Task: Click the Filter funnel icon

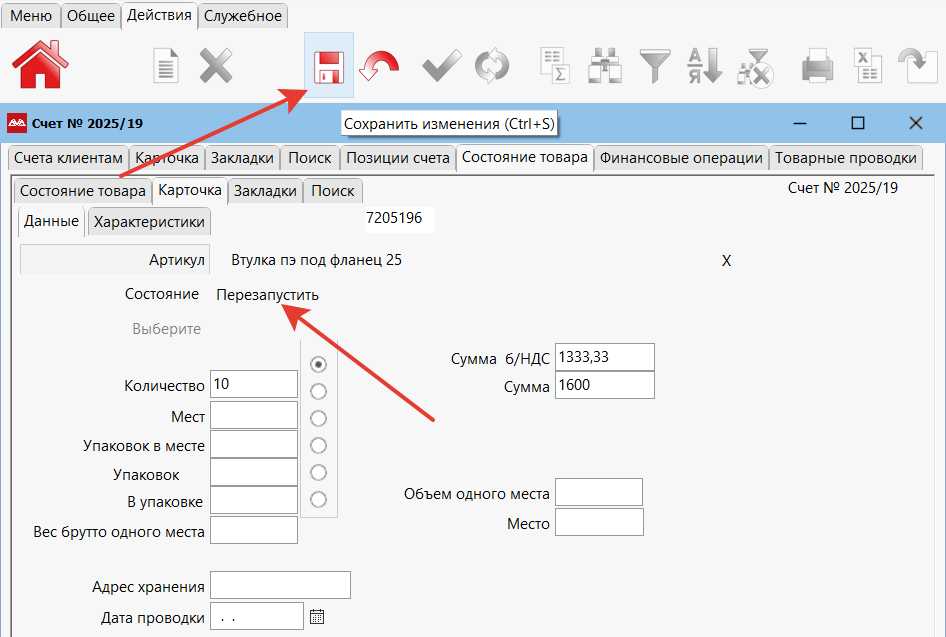Action: [656, 67]
